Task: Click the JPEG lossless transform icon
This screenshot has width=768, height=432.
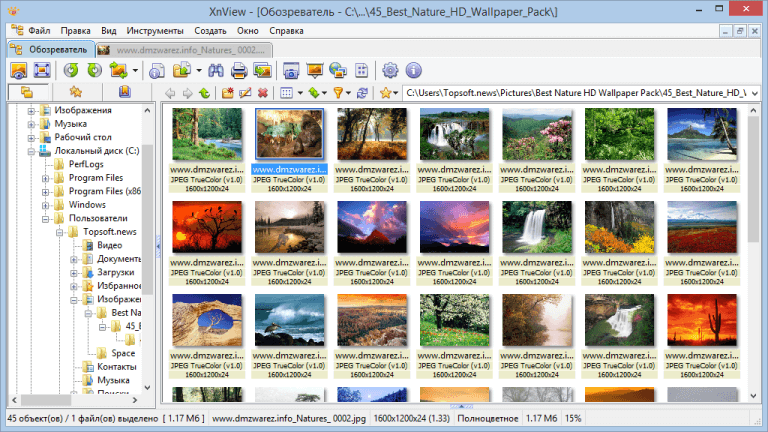Action: coord(119,71)
